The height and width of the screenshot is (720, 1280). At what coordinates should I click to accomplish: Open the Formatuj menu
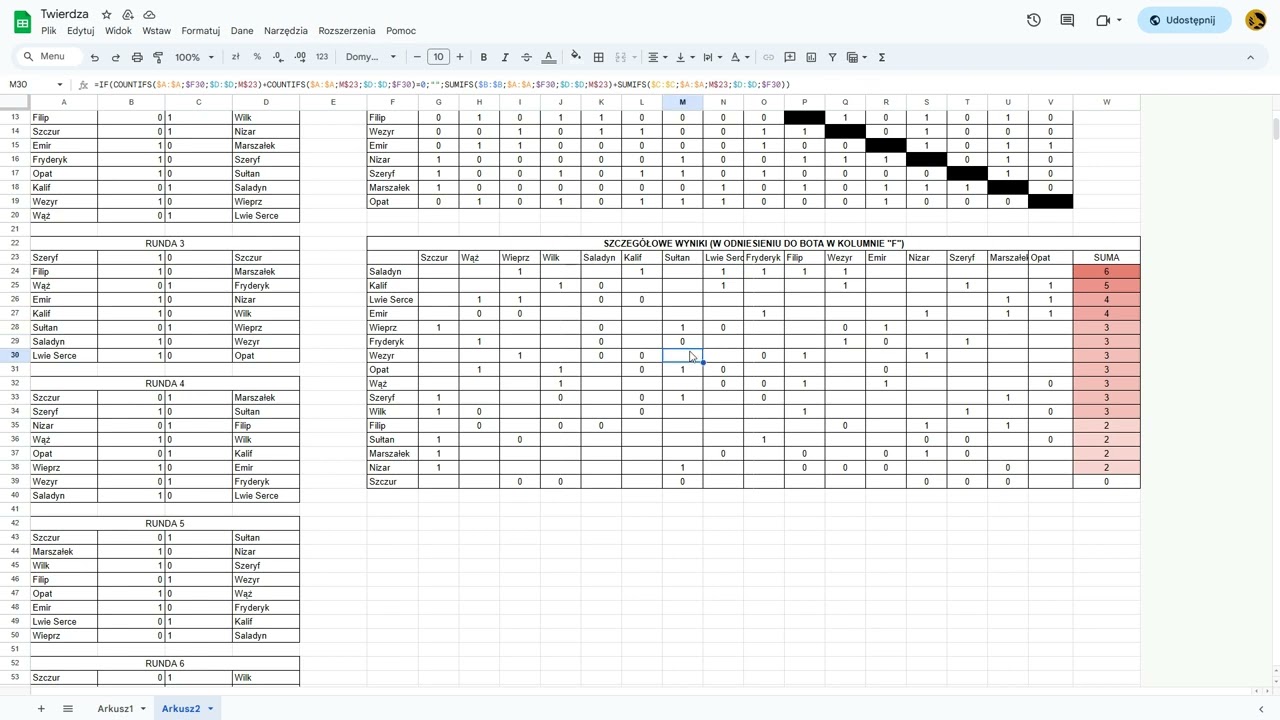[x=200, y=31]
